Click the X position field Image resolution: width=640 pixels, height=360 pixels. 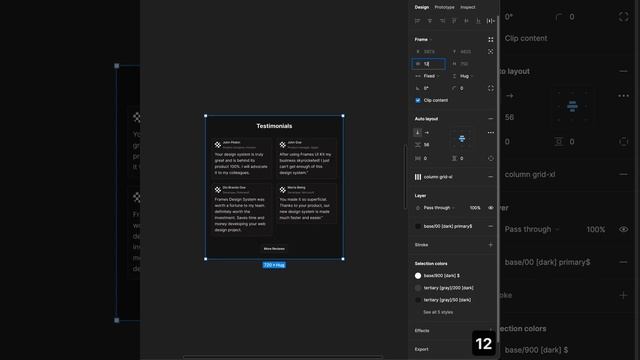click(x=429, y=52)
